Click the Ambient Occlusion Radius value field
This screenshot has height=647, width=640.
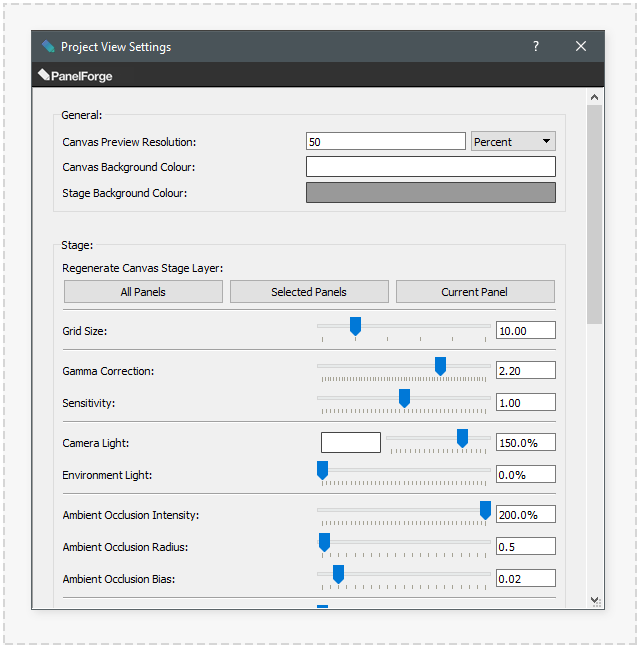525,547
